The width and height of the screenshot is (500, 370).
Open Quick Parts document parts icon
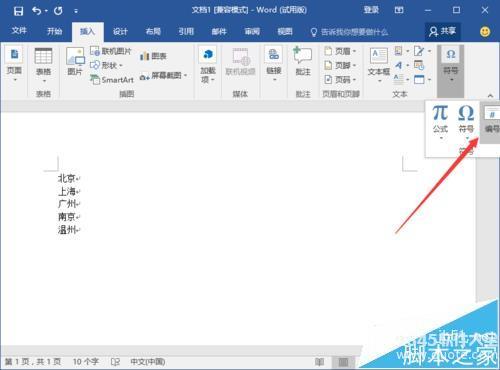pos(401,51)
